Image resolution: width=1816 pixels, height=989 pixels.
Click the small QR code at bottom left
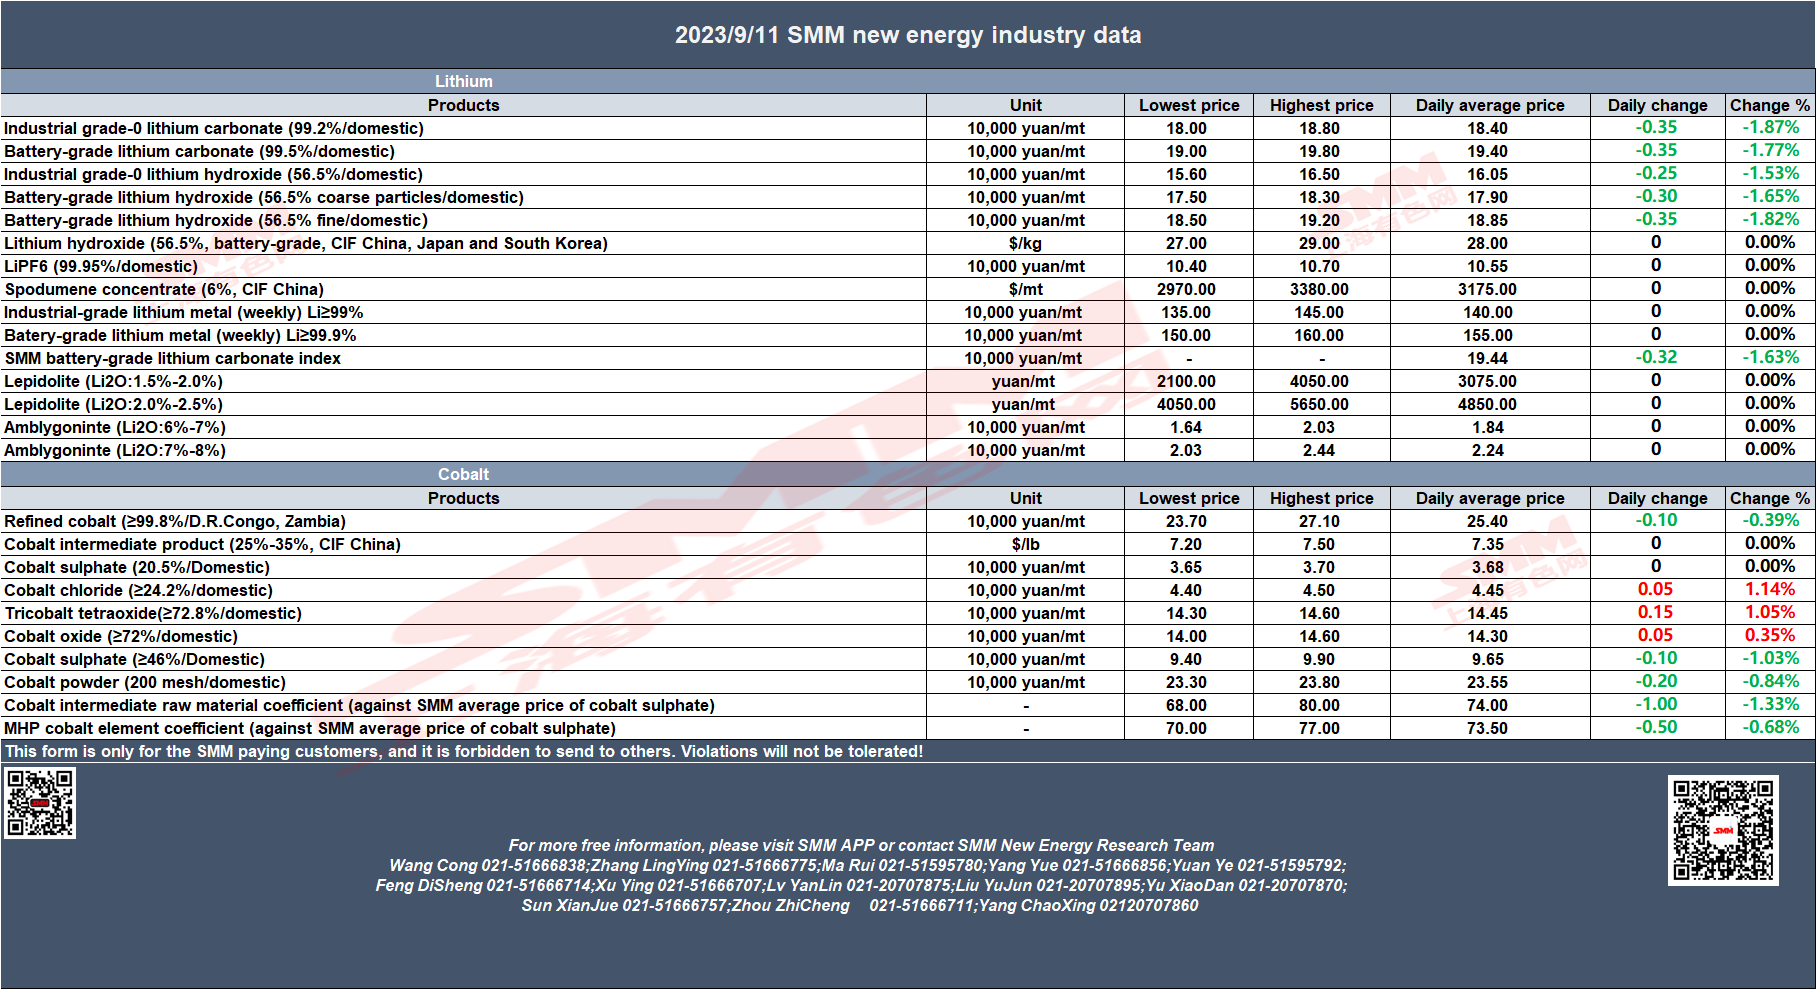40,802
